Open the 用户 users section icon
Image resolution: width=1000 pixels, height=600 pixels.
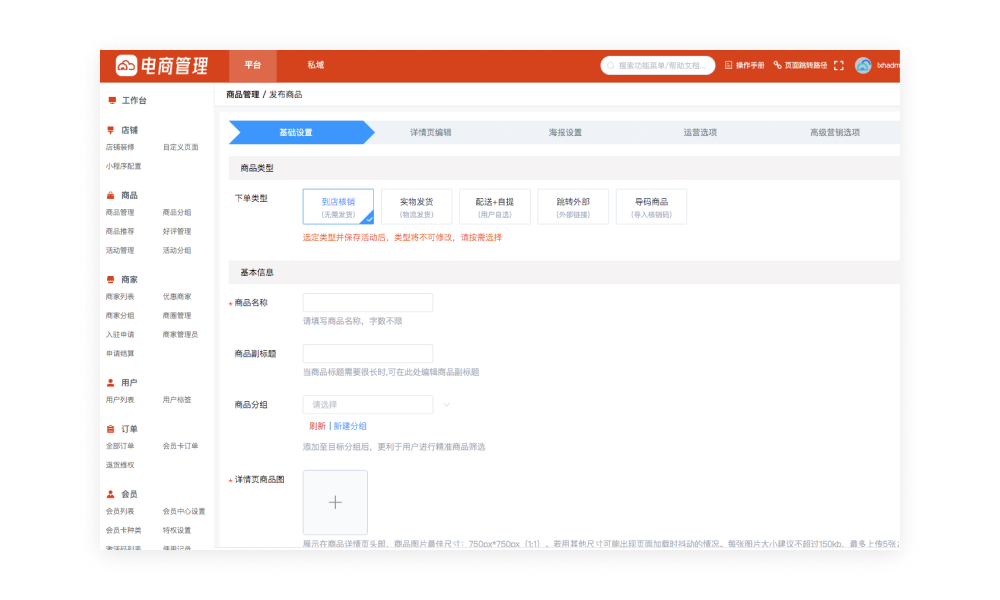point(113,381)
